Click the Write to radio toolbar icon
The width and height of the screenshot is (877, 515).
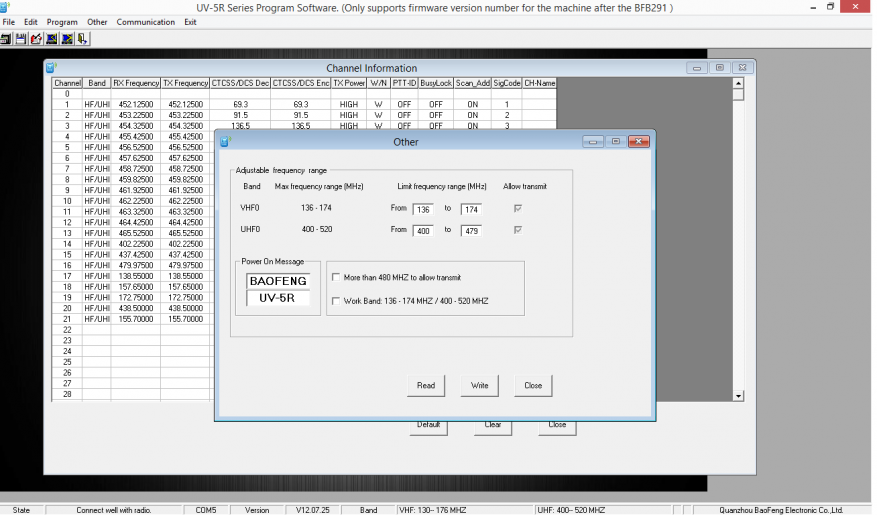pyautogui.click(x=67, y=39)
